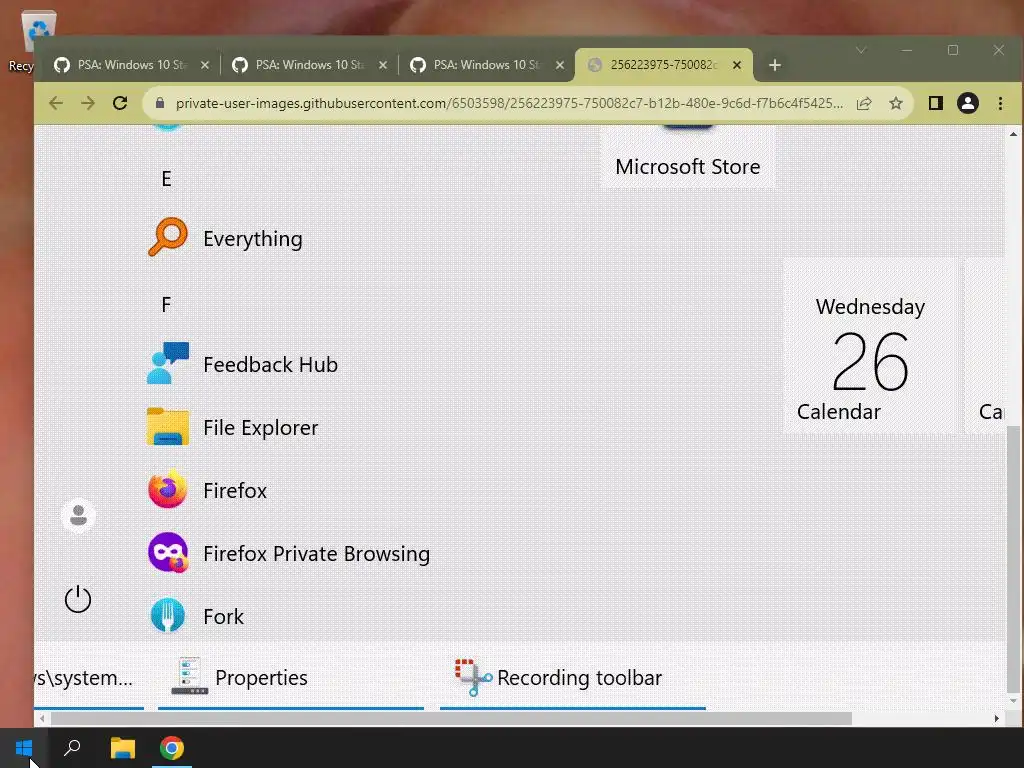Click the power icon in image
1024x768 pixels.
pyautogui.click(x=78, y=599)
